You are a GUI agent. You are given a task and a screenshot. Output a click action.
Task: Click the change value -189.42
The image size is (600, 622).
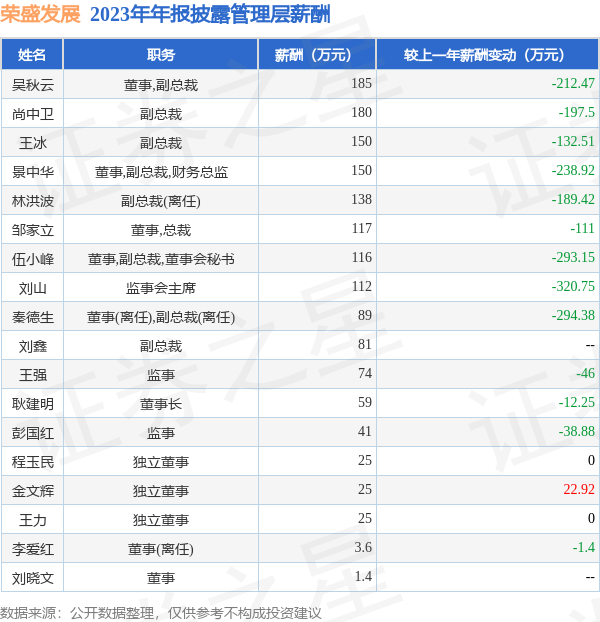point(573,199)
